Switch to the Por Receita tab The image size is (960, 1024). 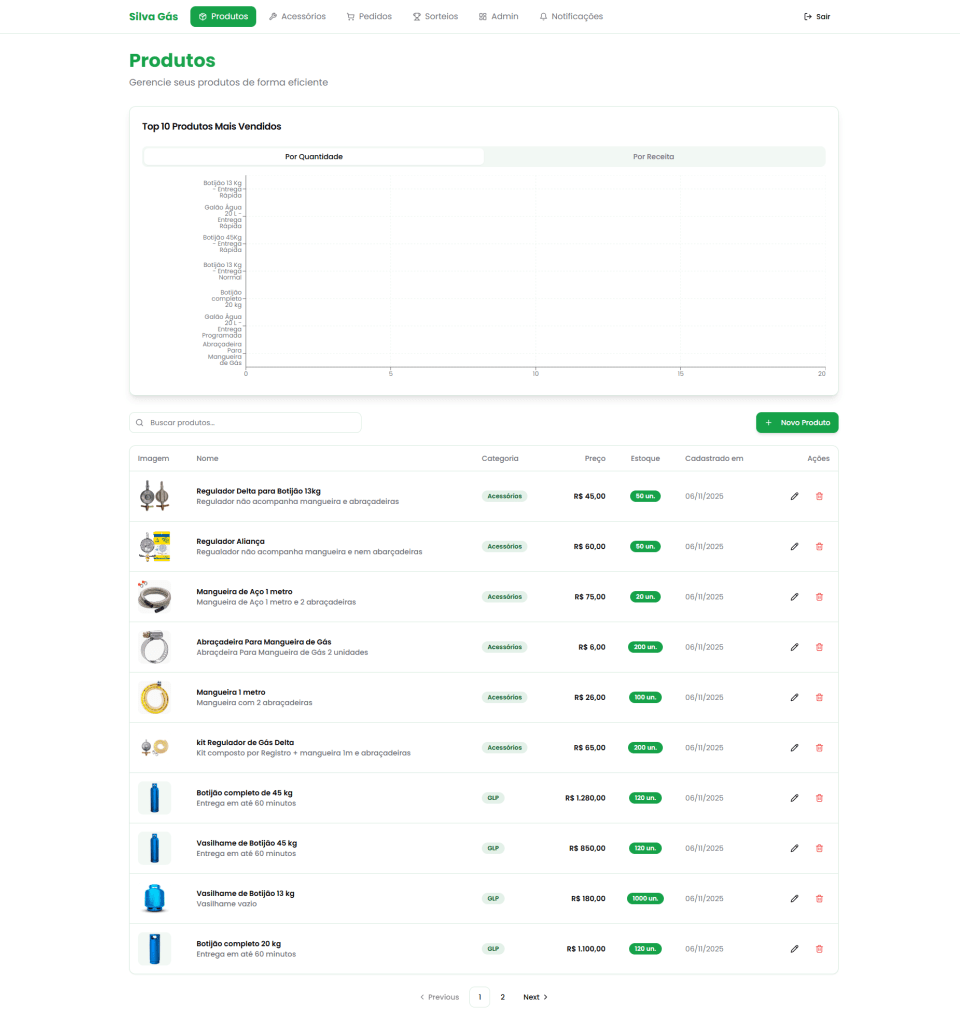653,156
